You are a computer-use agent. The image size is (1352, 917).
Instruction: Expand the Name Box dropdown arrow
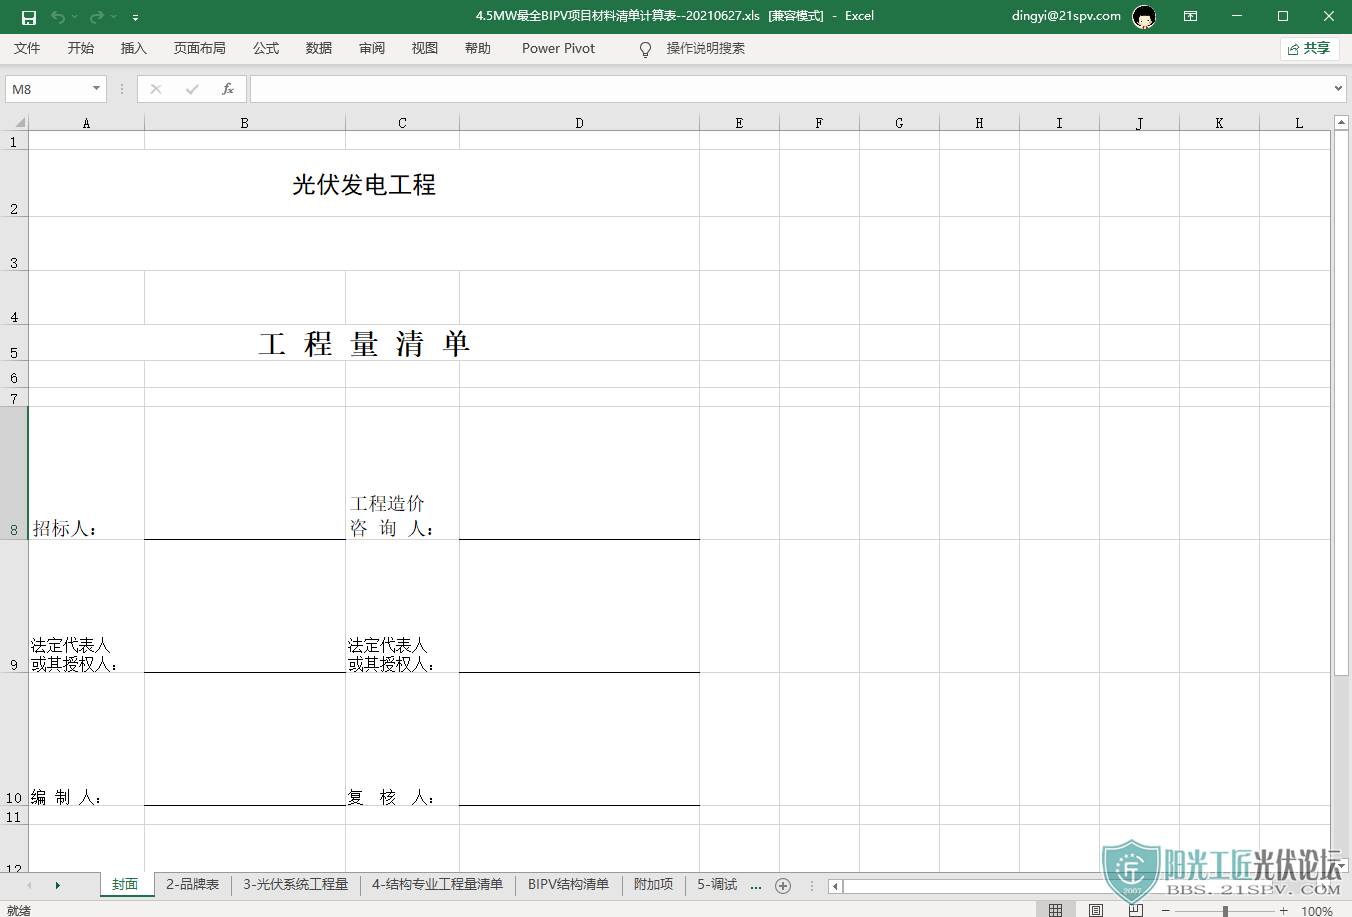(x=97, y=89)
